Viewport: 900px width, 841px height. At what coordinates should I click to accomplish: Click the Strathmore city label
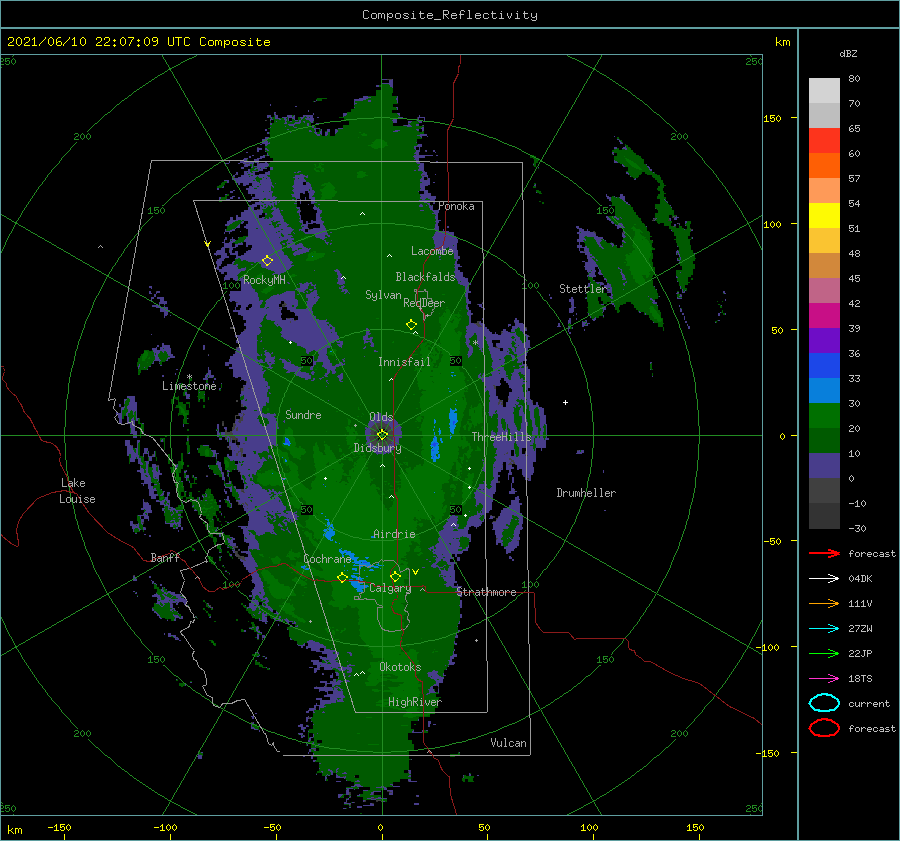(x=486, y=592)
